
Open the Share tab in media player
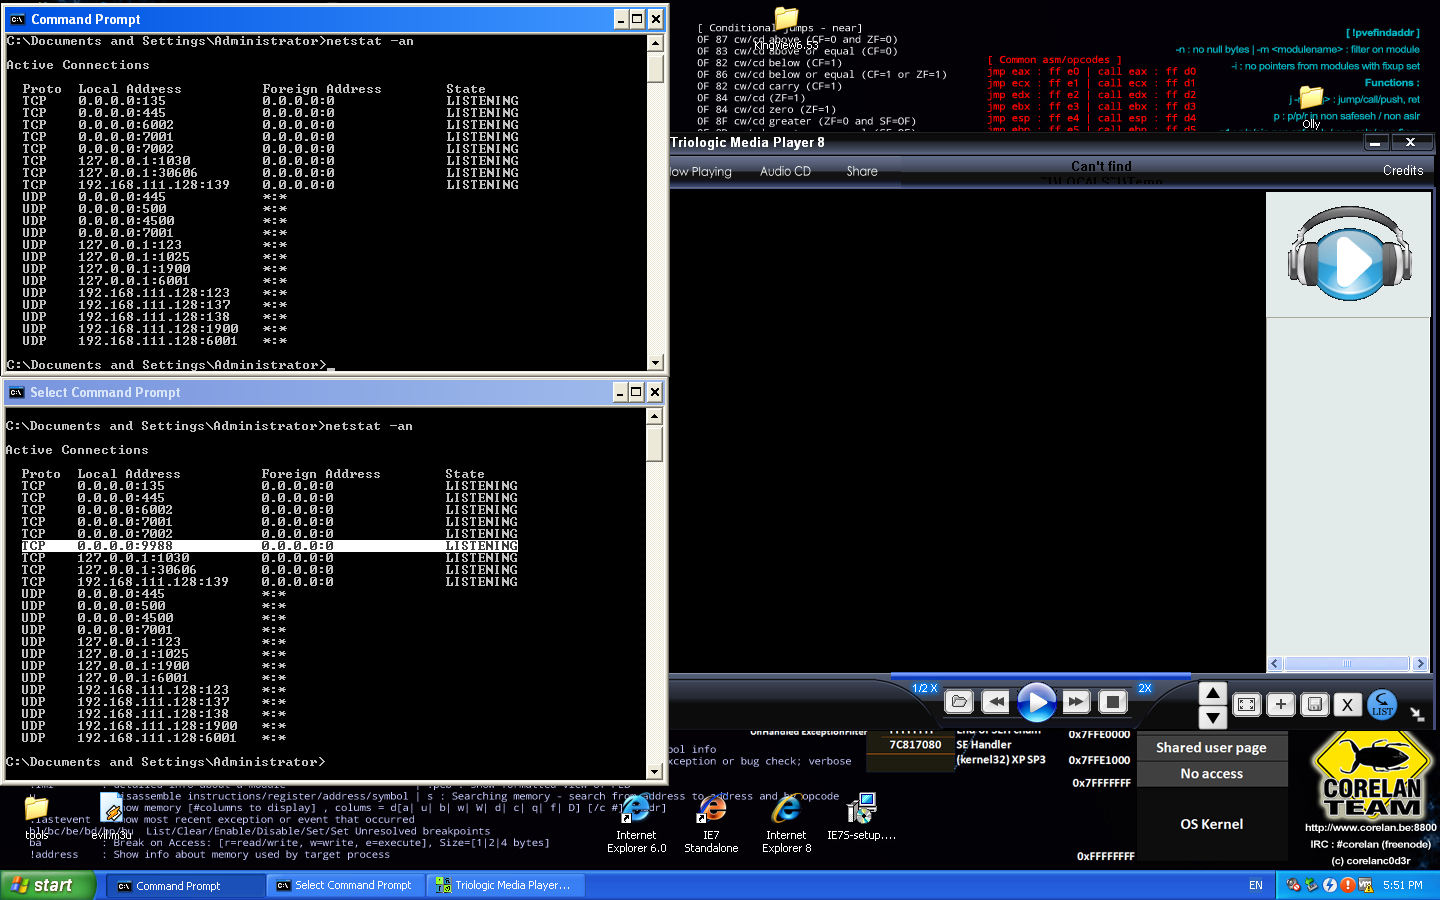pyautogui.click(x=862, y=172)
